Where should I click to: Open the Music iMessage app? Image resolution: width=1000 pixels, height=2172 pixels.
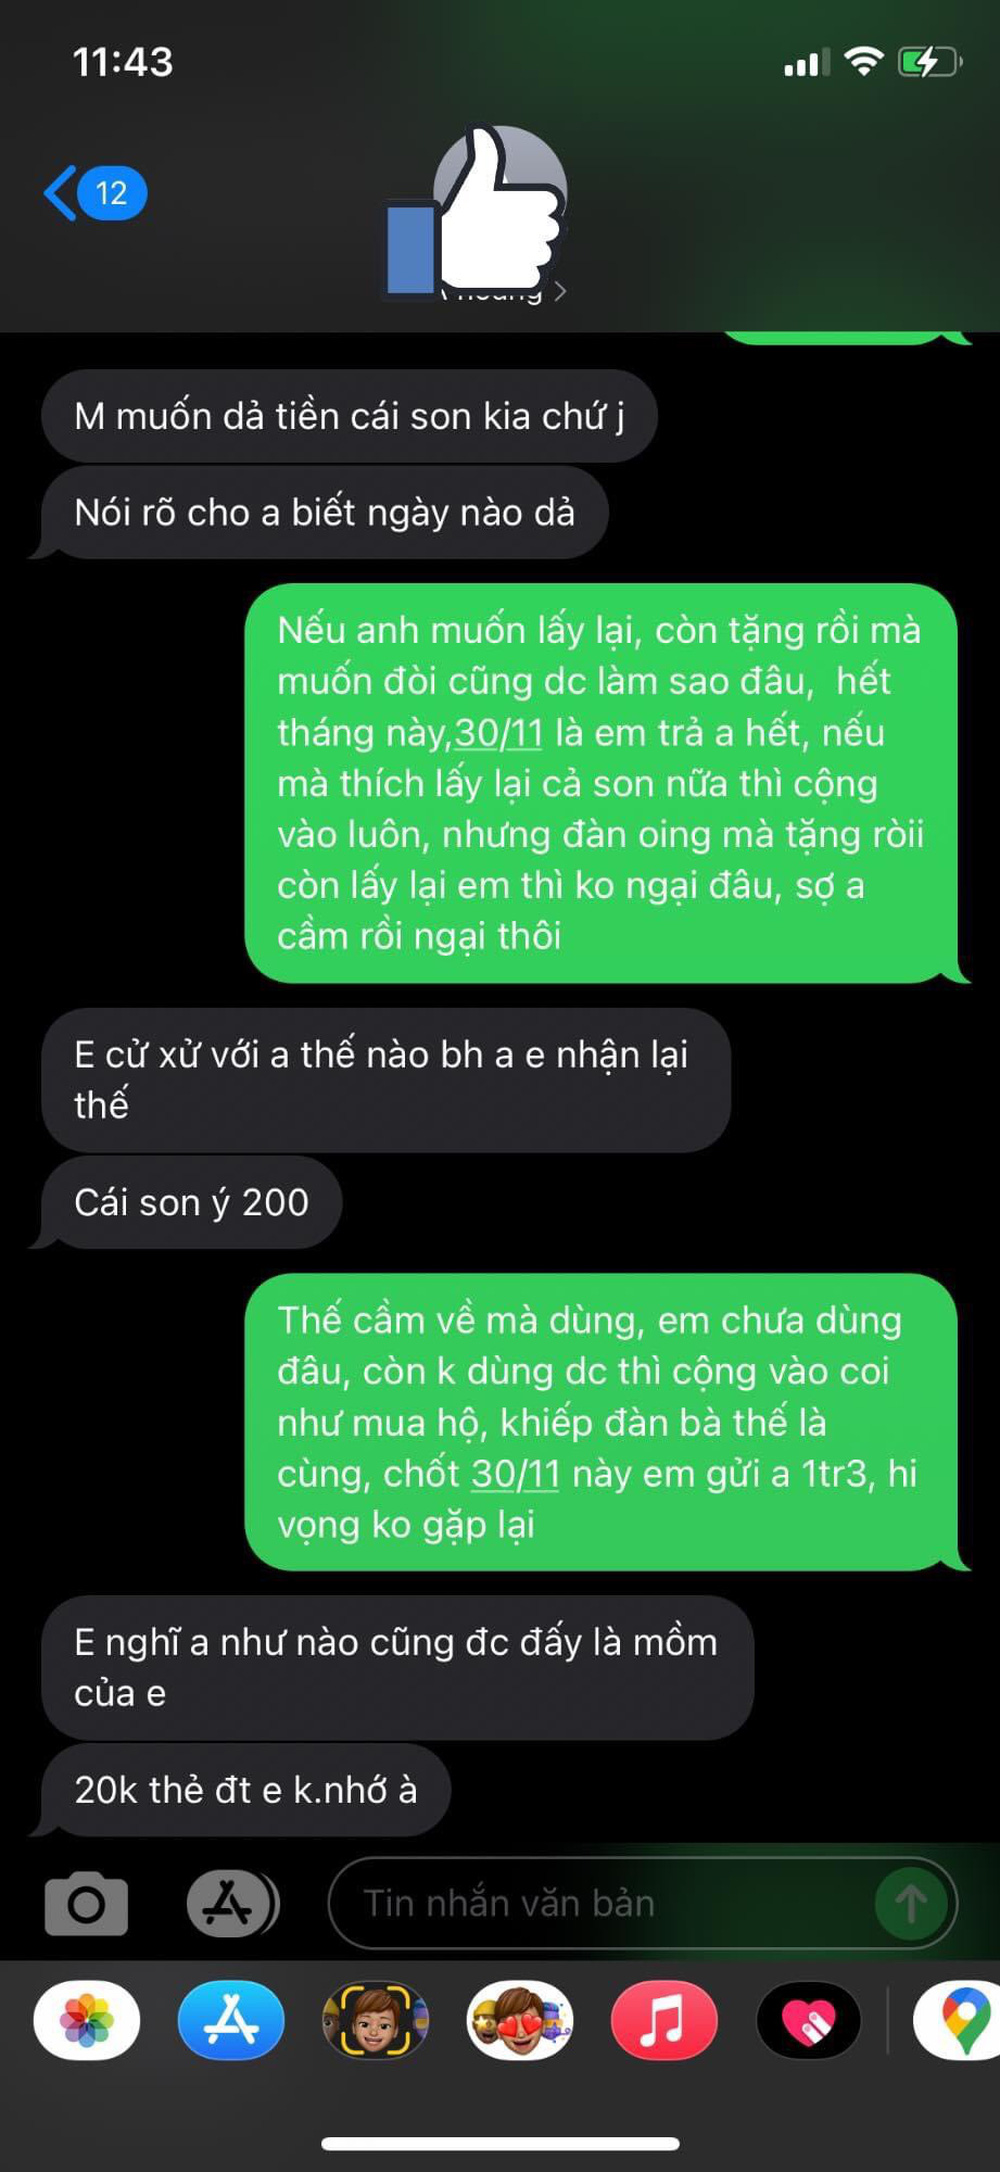(664, 2020)
